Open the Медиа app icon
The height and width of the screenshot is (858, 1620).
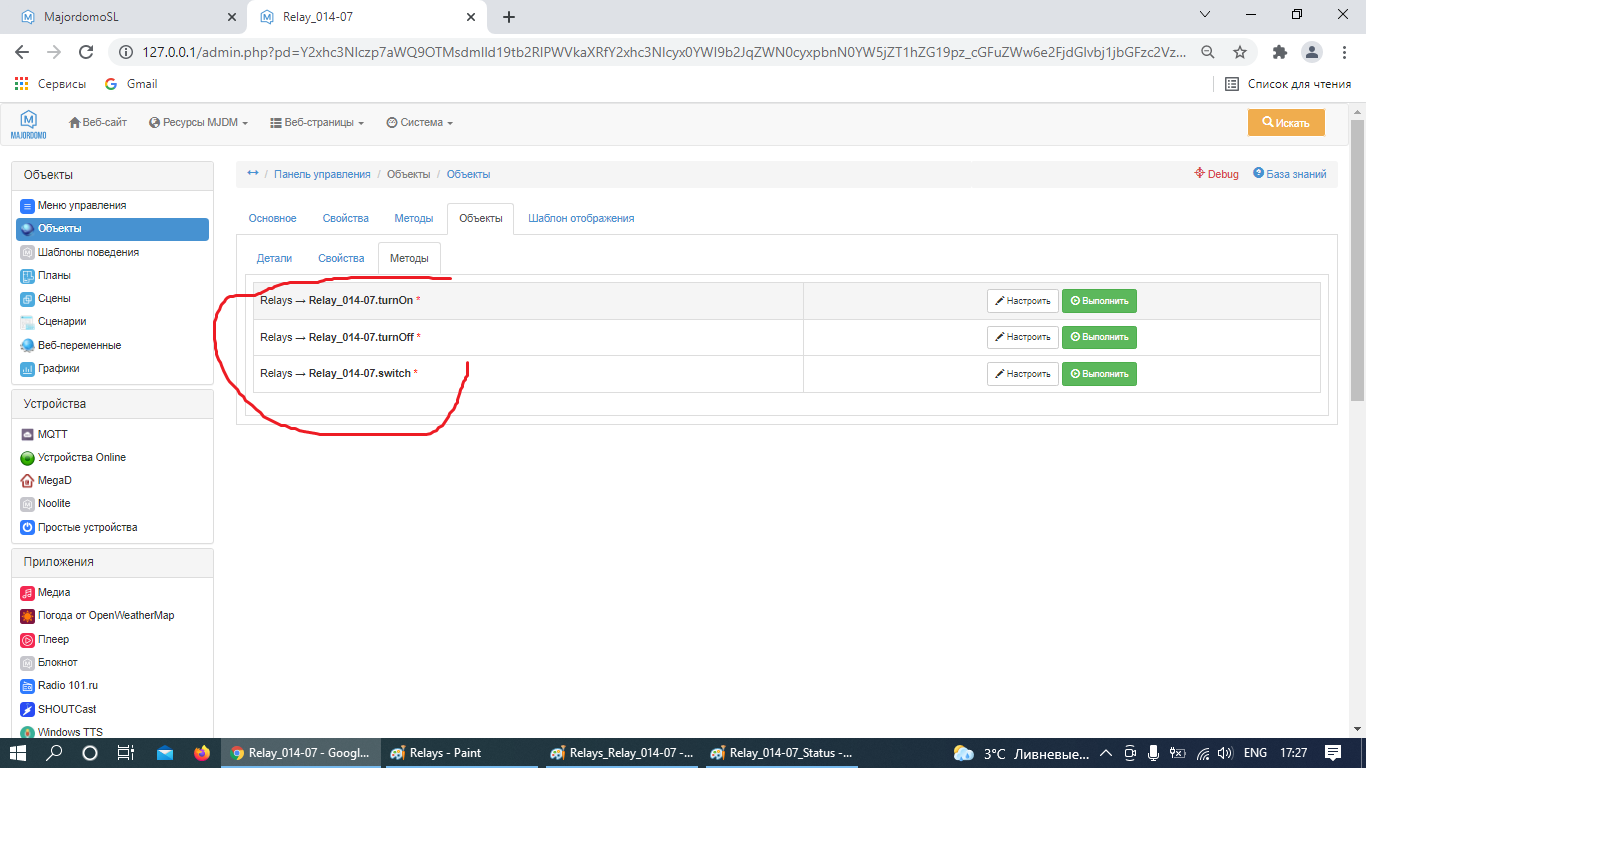click(27, 593)
